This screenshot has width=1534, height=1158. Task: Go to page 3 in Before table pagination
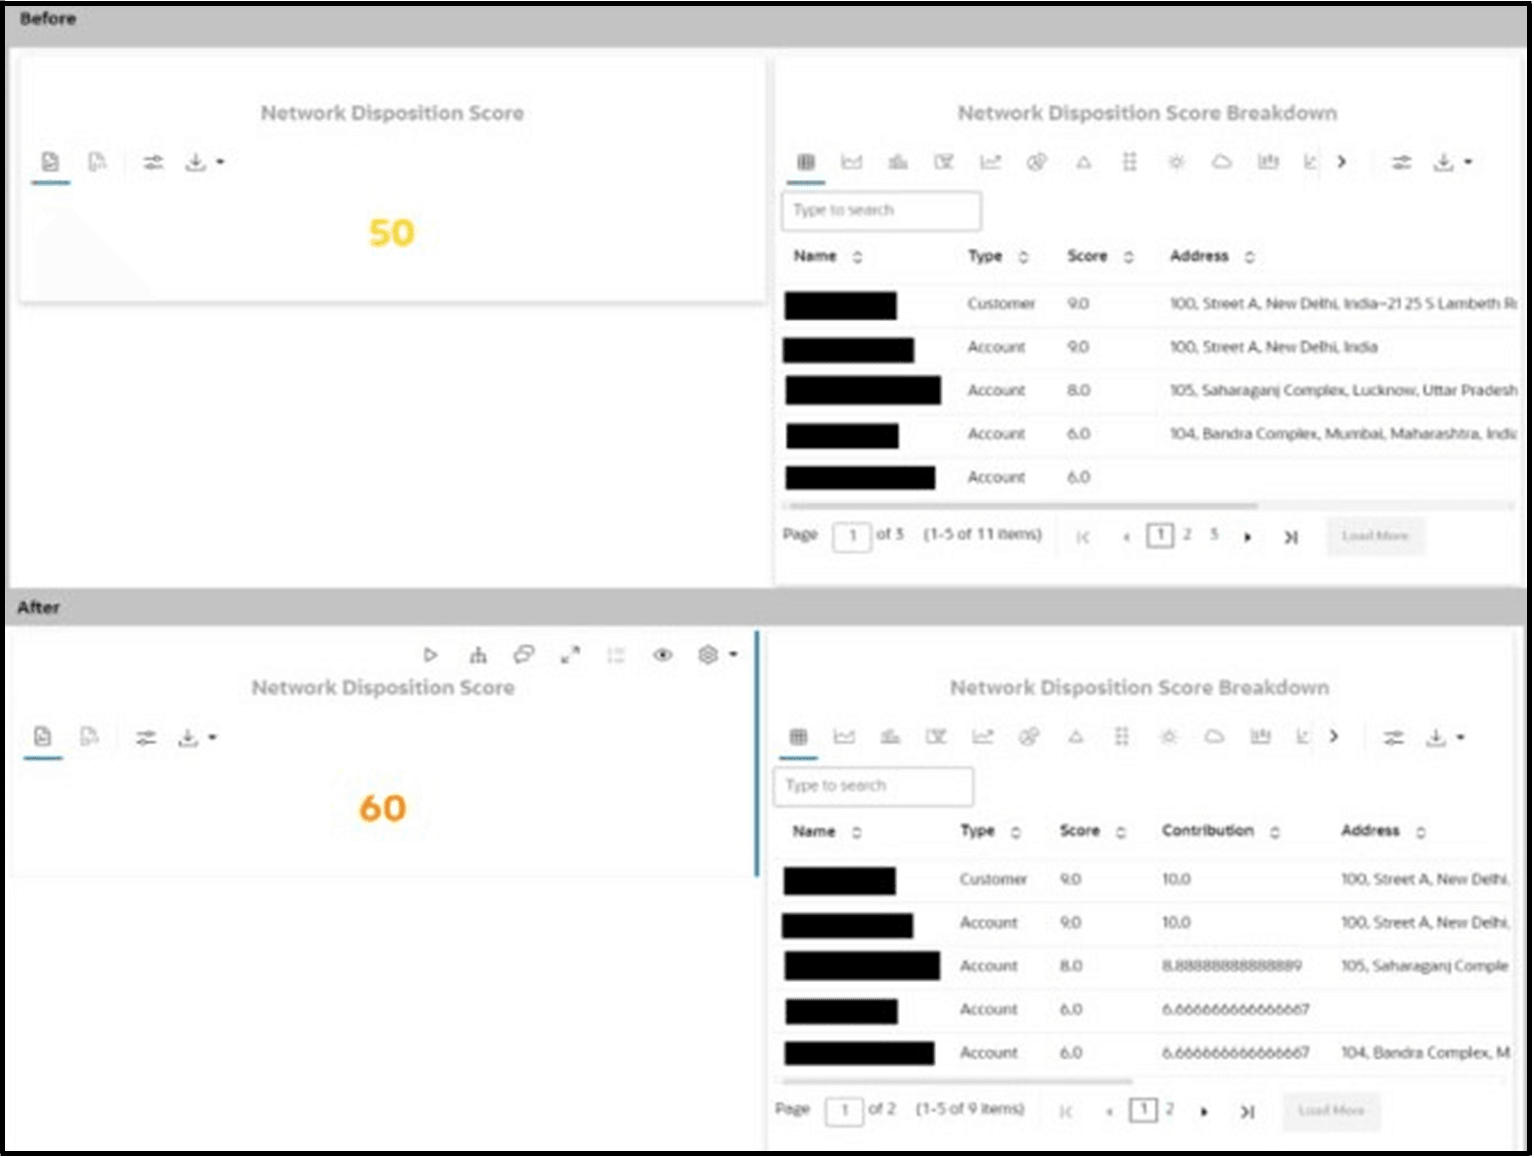[1214, 535]
